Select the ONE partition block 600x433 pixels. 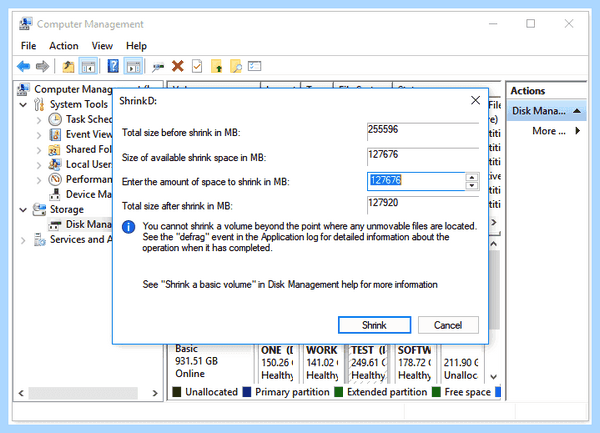(x=277, y=363)
